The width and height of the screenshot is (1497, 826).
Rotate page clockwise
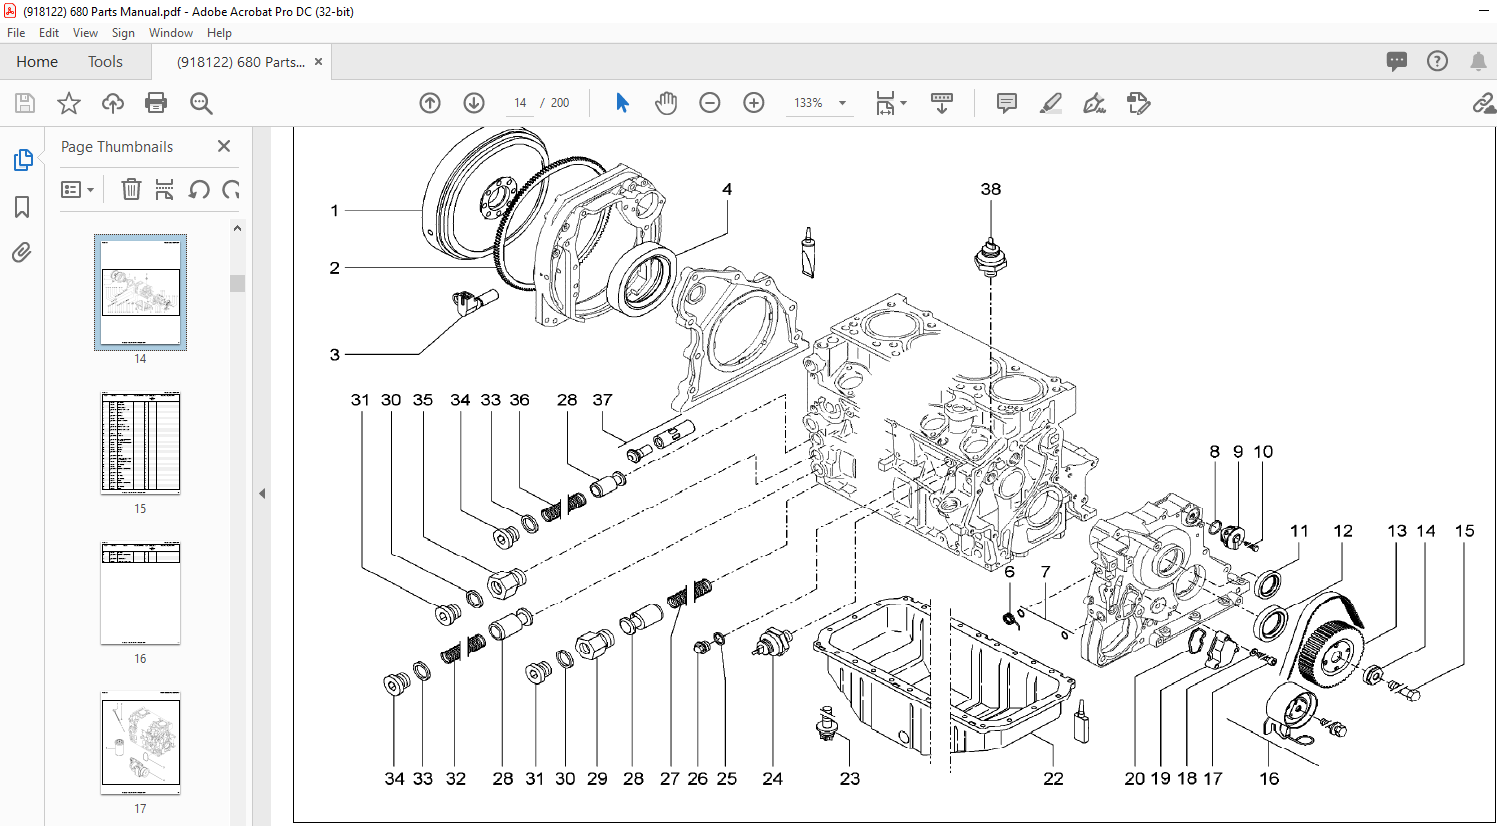pos(231,189)
